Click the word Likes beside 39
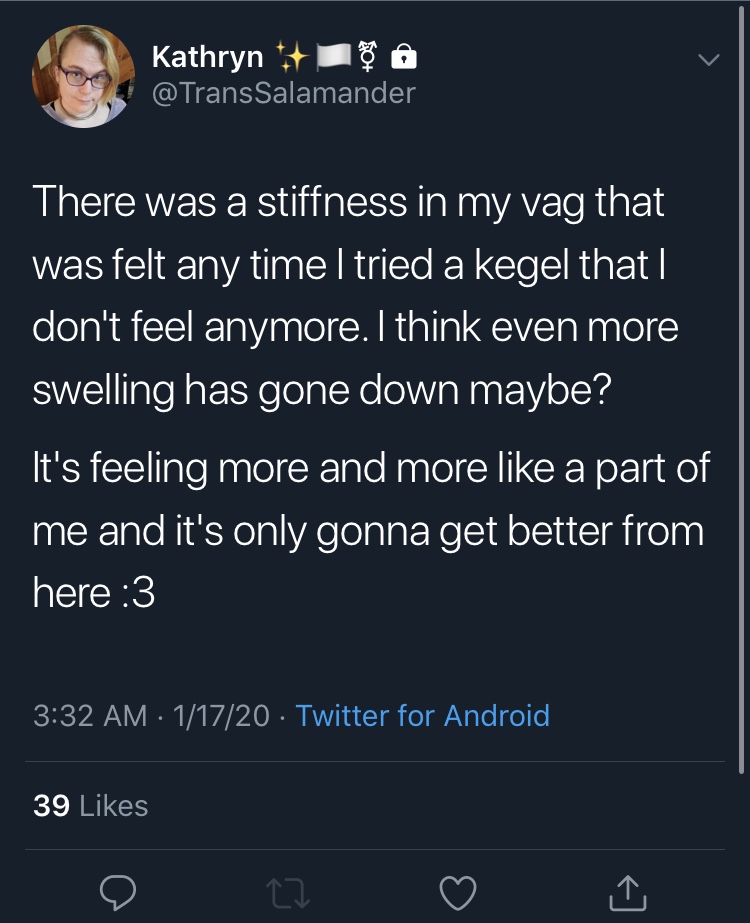The height and width of the screenshot is (923, 750). pos(114,806)
